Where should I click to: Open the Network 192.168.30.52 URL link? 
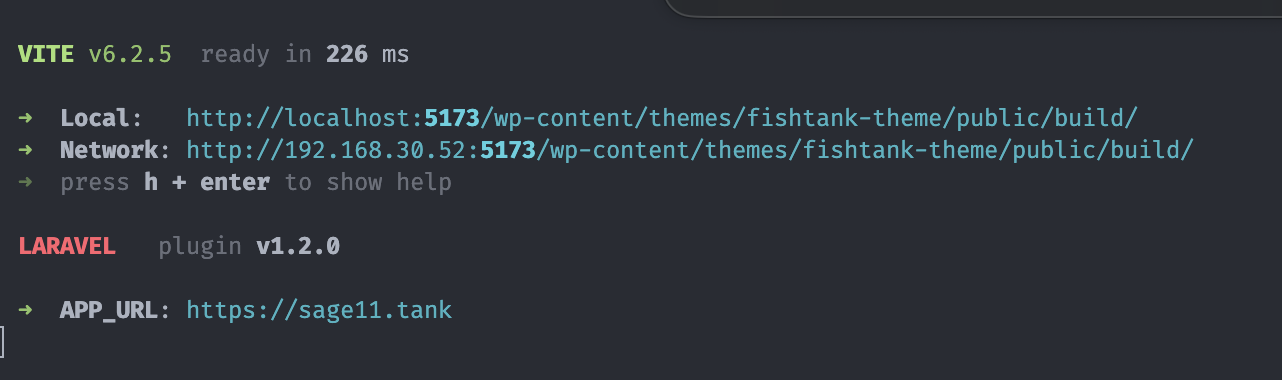pos(691,150)
